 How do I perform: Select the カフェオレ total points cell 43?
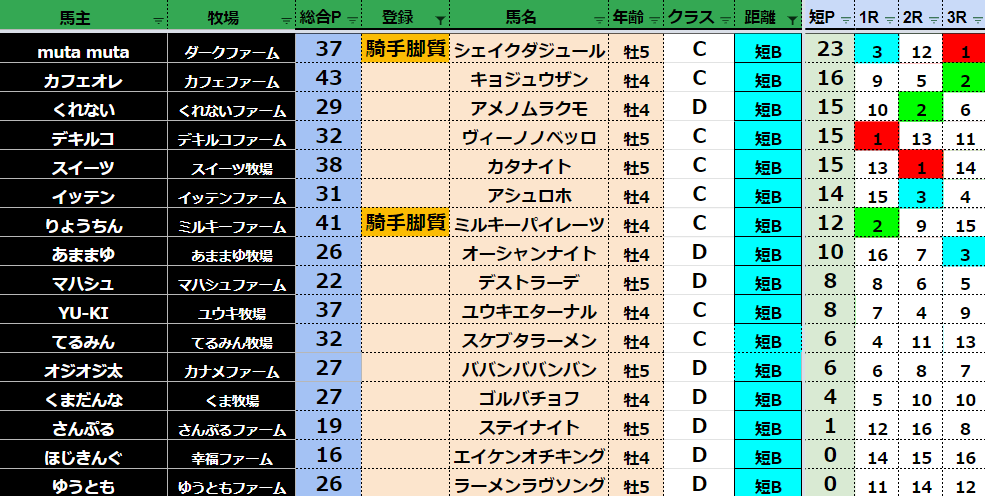[328, 79]
